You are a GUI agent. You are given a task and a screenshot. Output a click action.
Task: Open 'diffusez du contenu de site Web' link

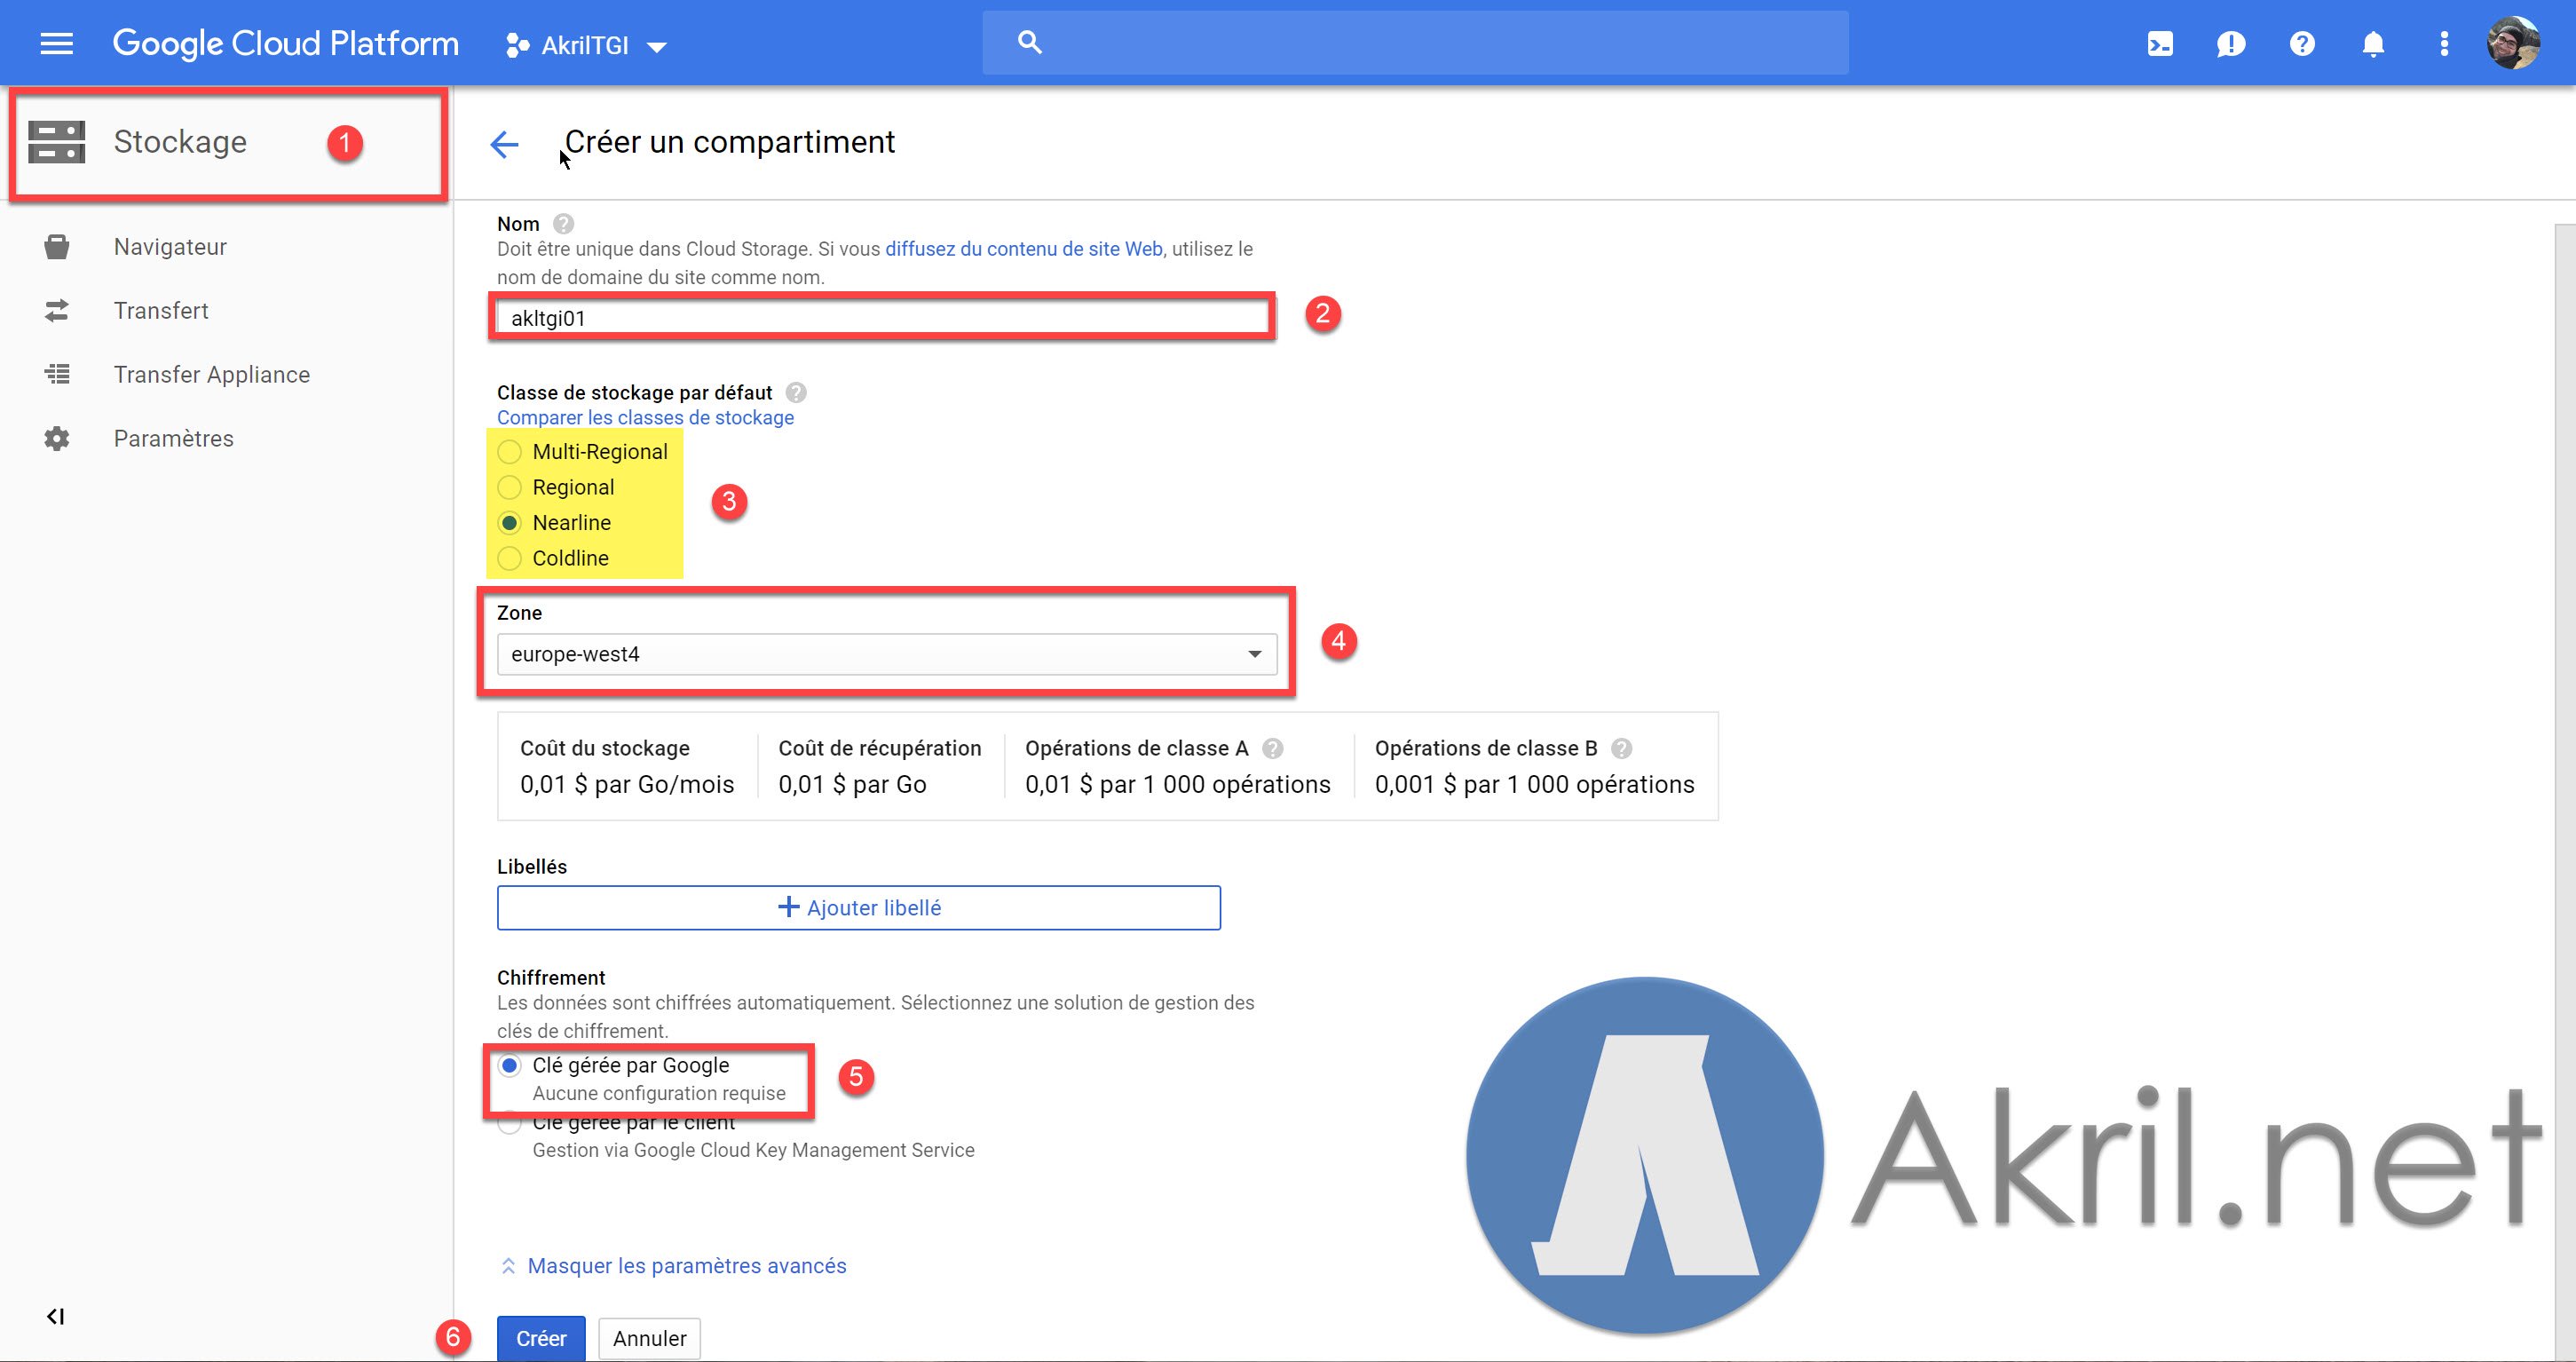click(x=1024, y=249)
